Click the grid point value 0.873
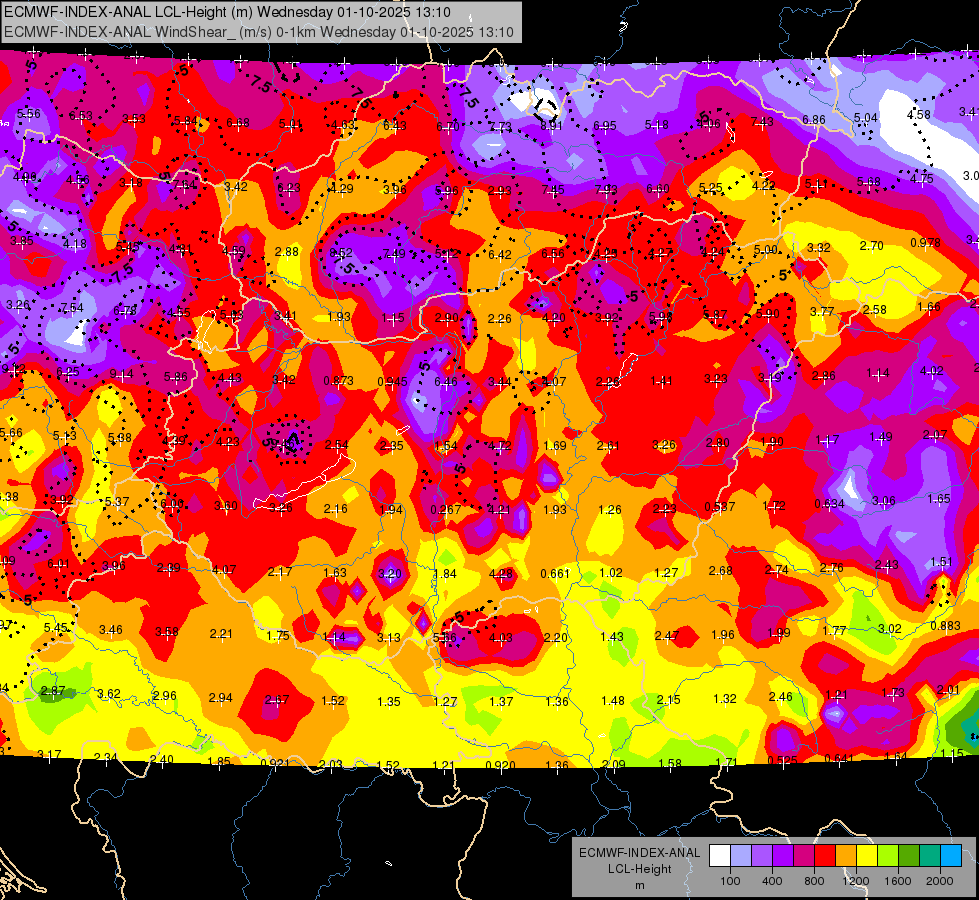This screenshot has width=979, height=900. tap(339, 380)
